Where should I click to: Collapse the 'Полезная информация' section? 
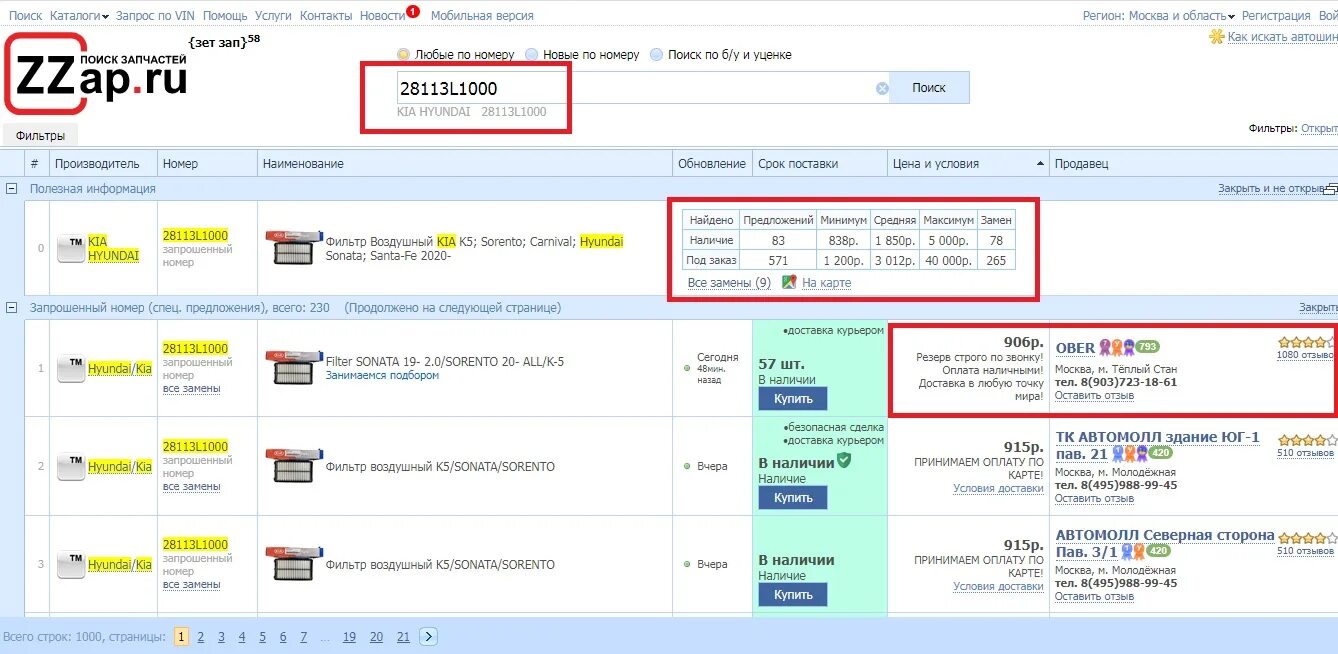tap(12, 188)
